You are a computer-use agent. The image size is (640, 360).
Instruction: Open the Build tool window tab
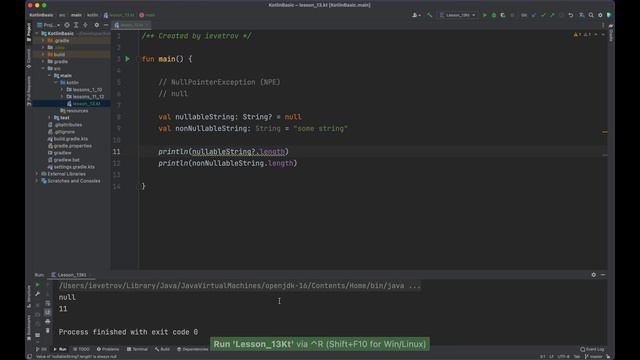click(x=162, y=349)
